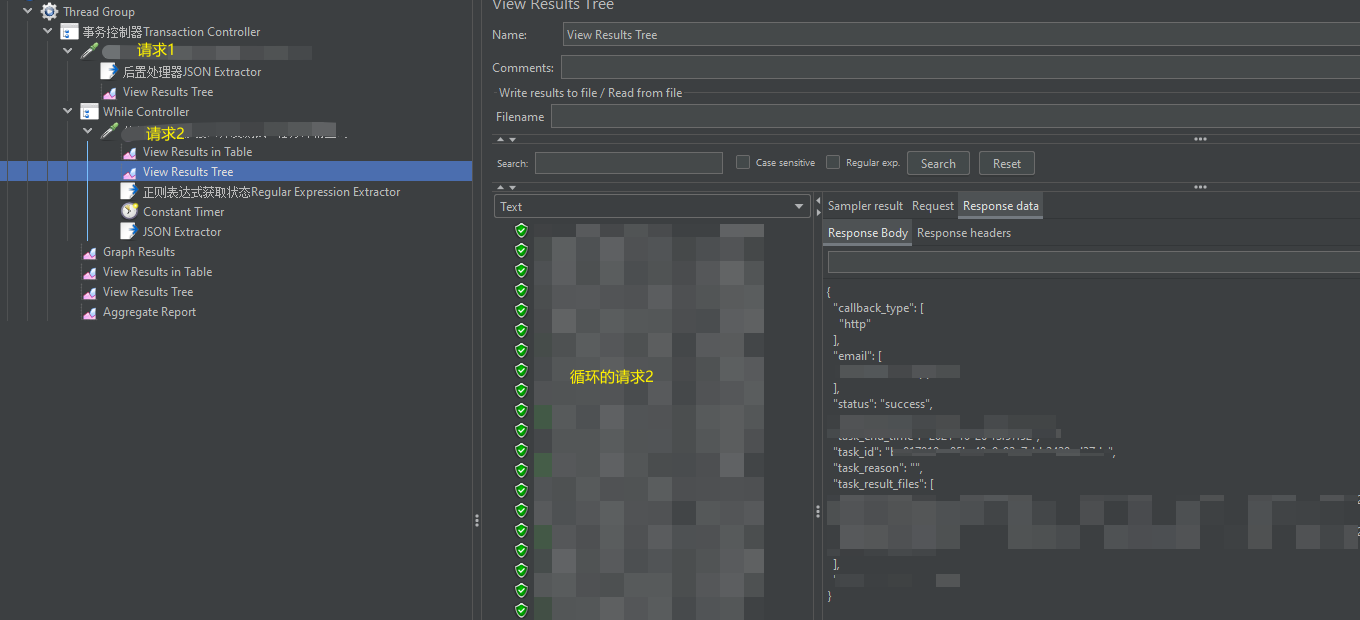Open the Response headers sub-tab
The image size is (1360, 620).
tap(964, 233)
